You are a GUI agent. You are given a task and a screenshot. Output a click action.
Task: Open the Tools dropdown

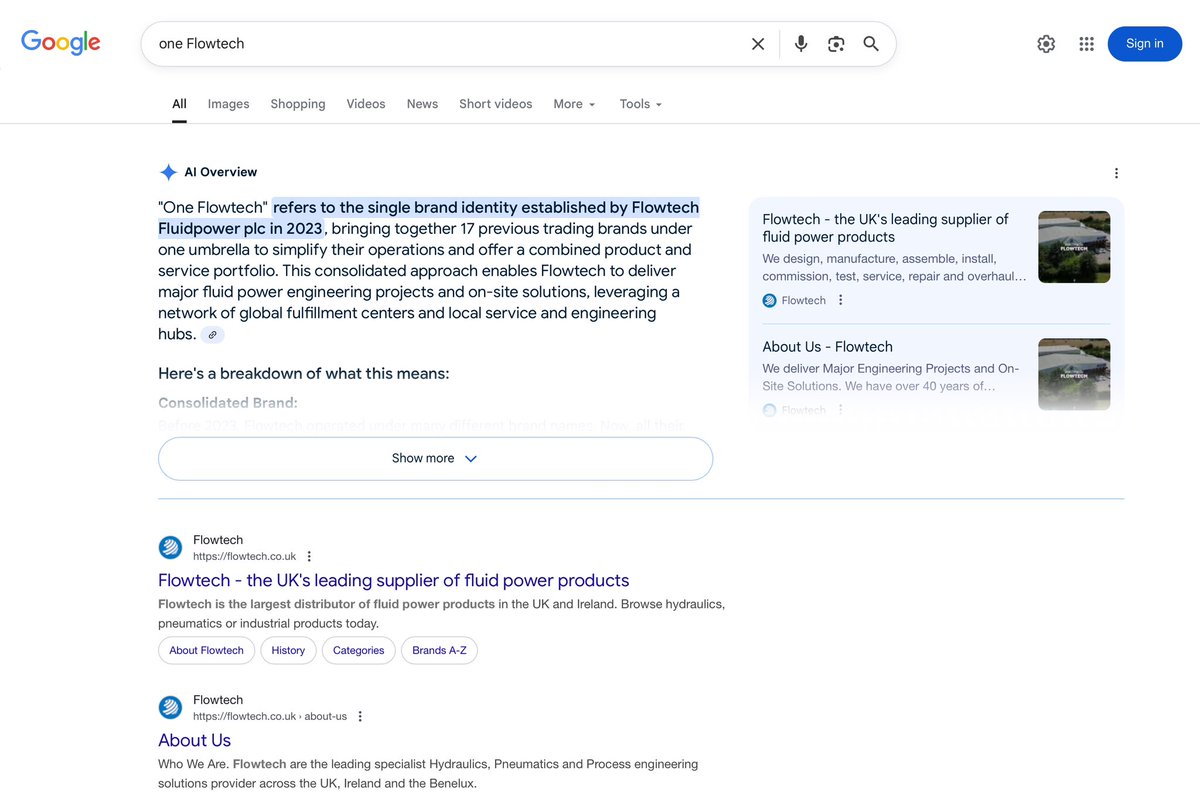point(641,104)
